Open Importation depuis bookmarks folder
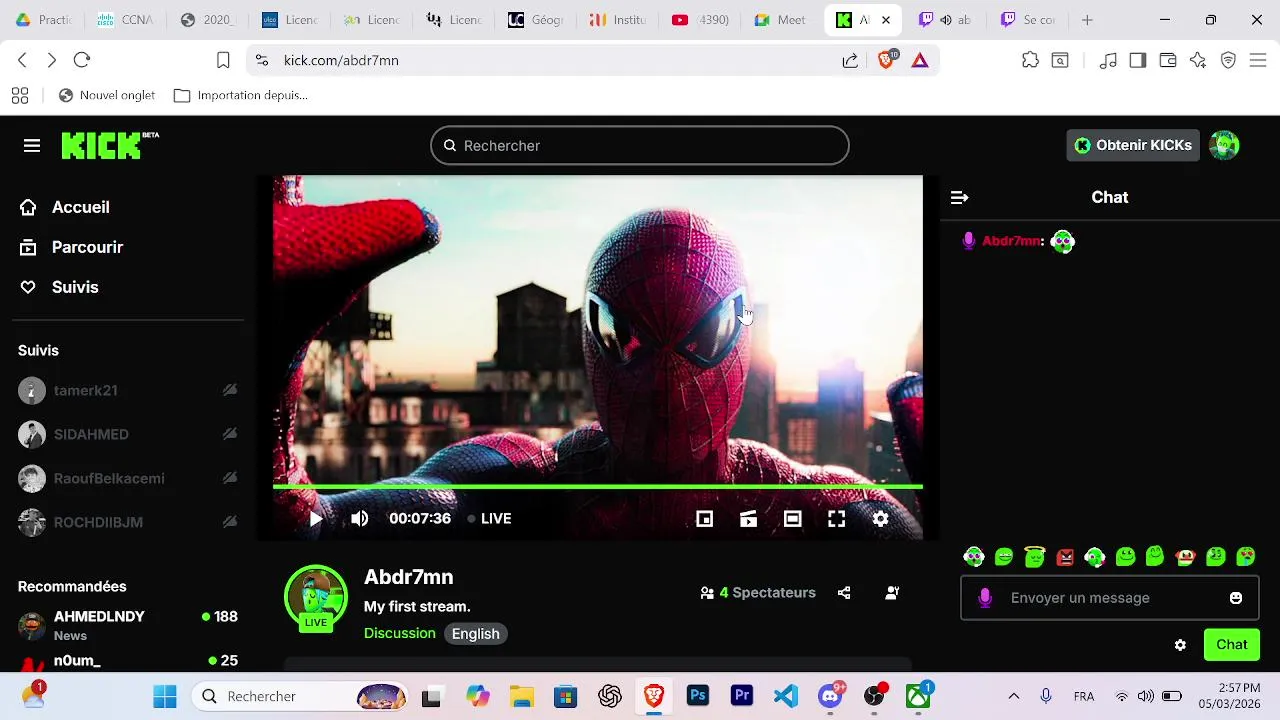The height and width of the screenshot is (720, 1280). (240, 95)
